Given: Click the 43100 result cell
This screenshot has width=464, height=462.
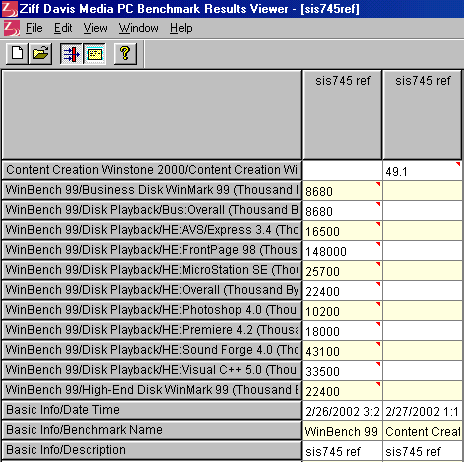Looking at the screenshot, I should [342, 351].
